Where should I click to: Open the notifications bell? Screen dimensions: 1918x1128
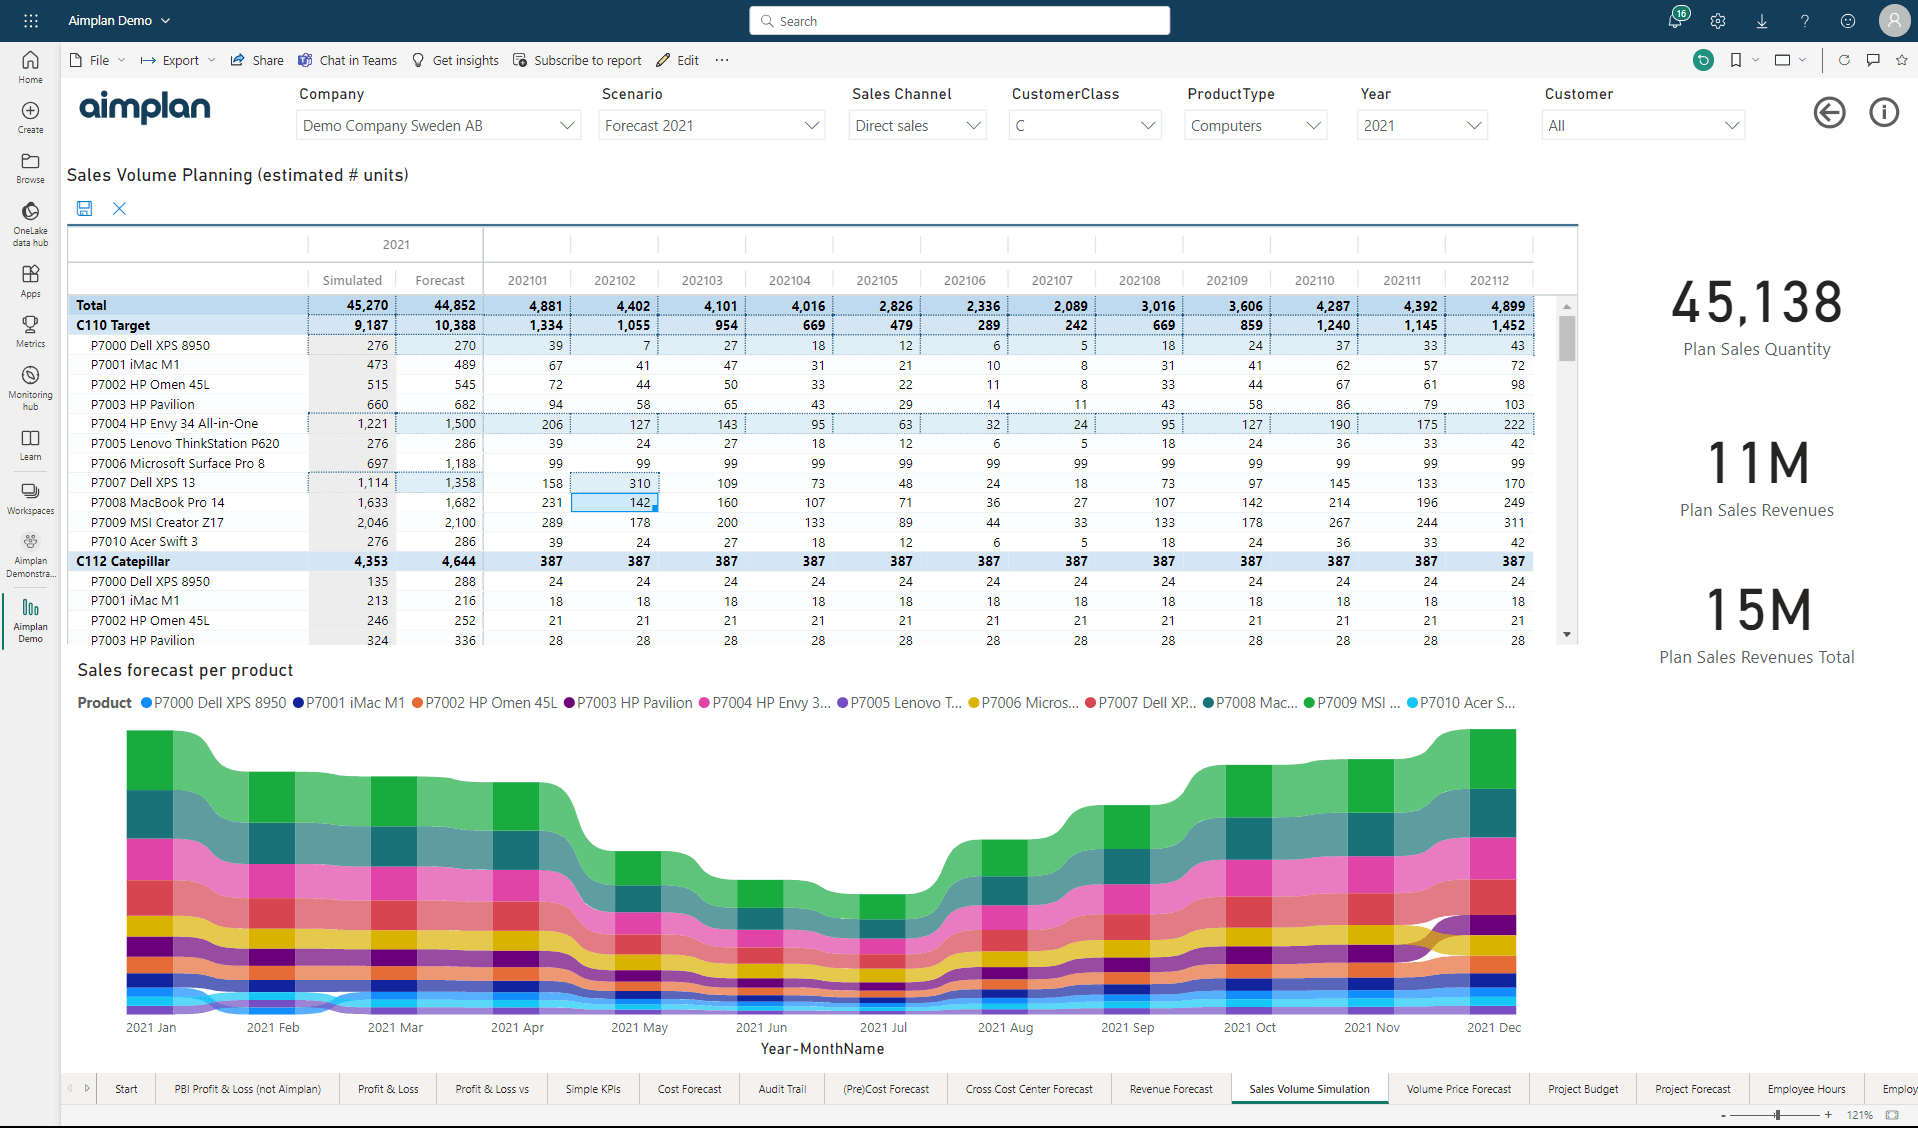[x=1676, y=20]
